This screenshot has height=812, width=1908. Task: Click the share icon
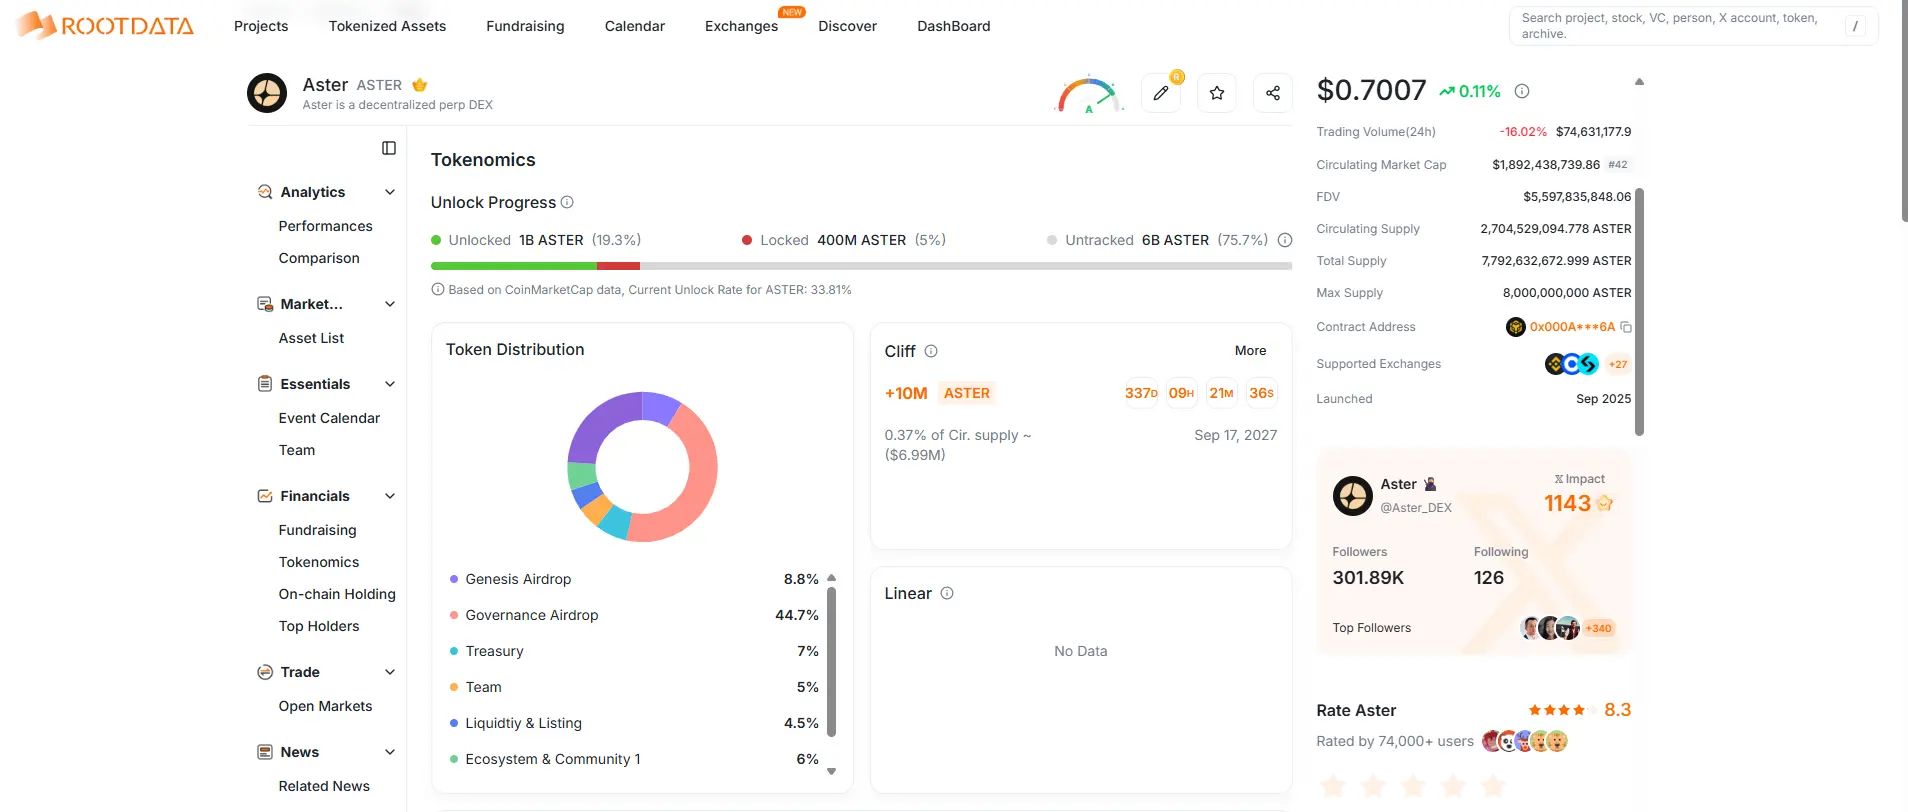point(1273,93)
